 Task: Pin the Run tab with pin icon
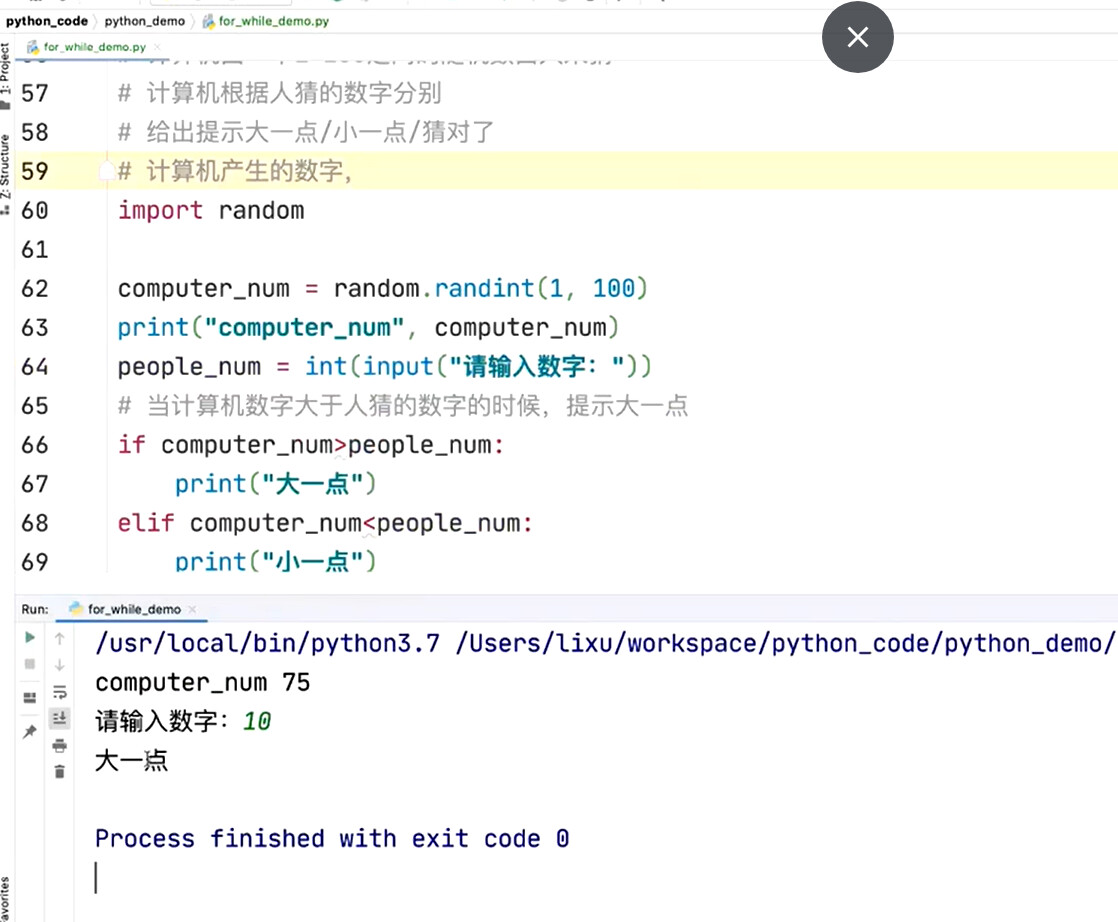tap(29, 732)
